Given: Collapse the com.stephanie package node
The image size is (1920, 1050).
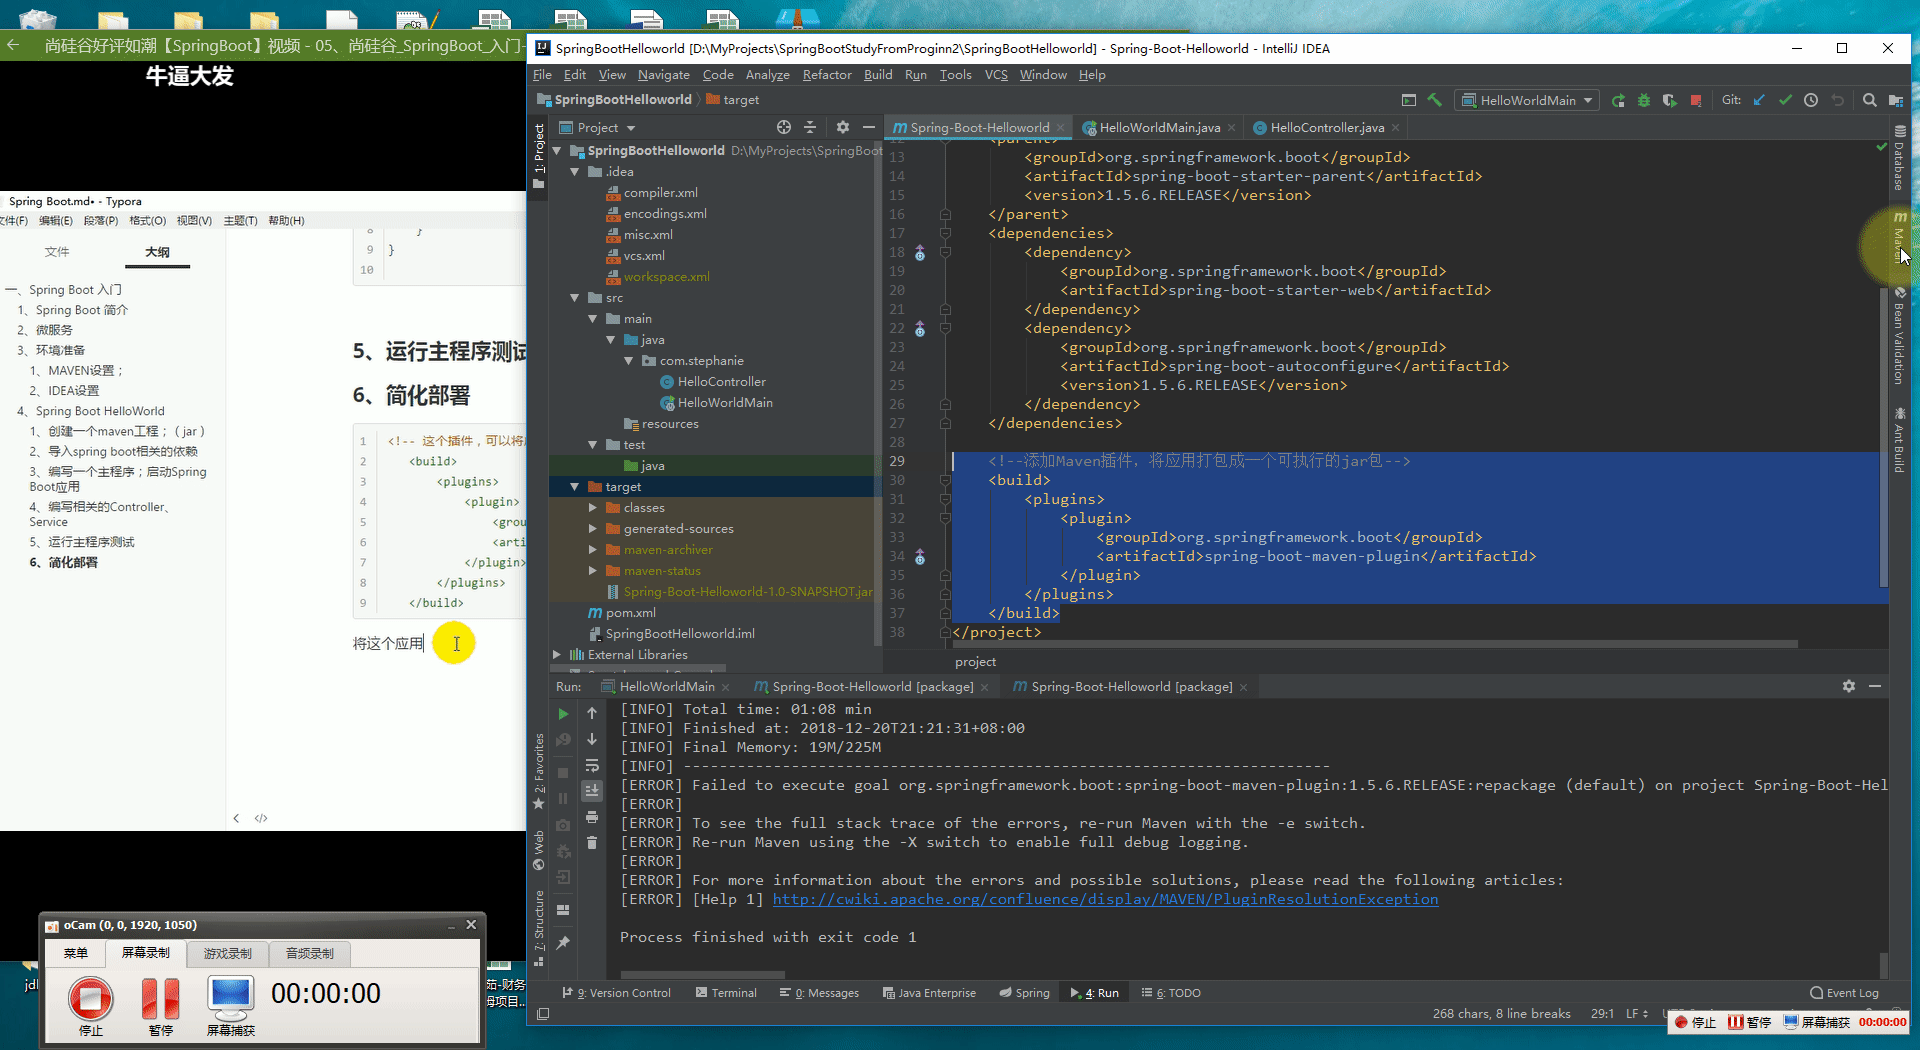Looking at the screenshot, I should [x=629, y=361].
